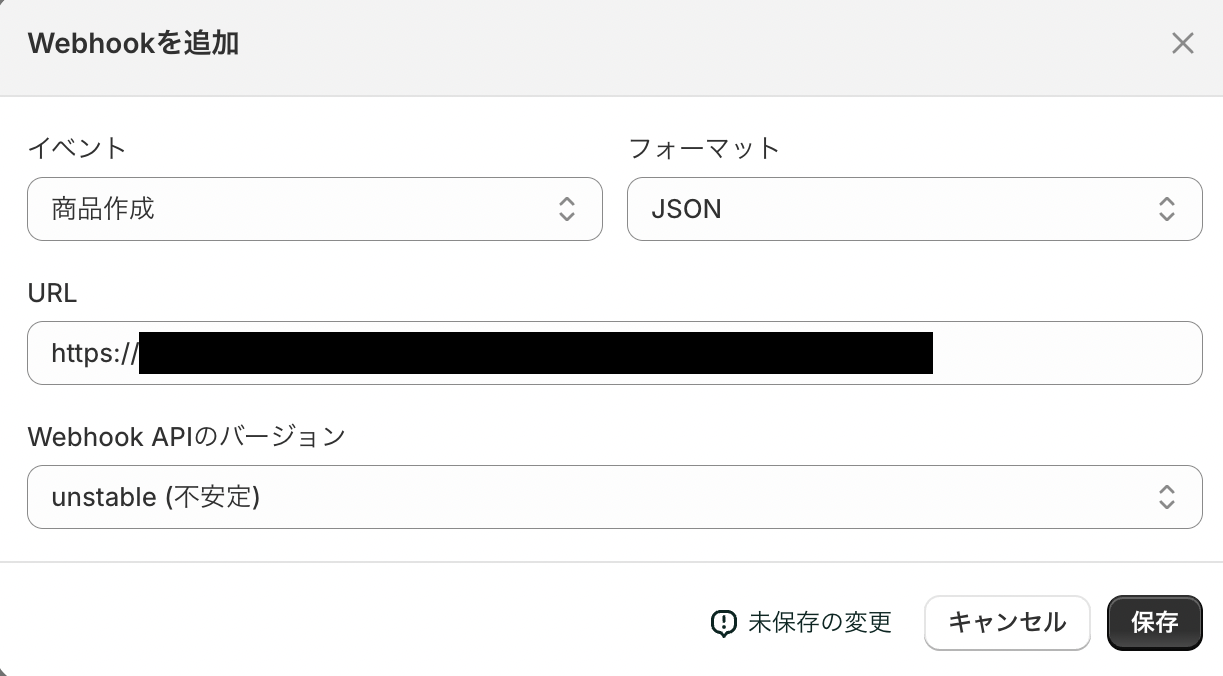The width and height of the screenshot is (1223, 676).
Task: Click the blacked-out part of the URL
Action: coord(535,353)
